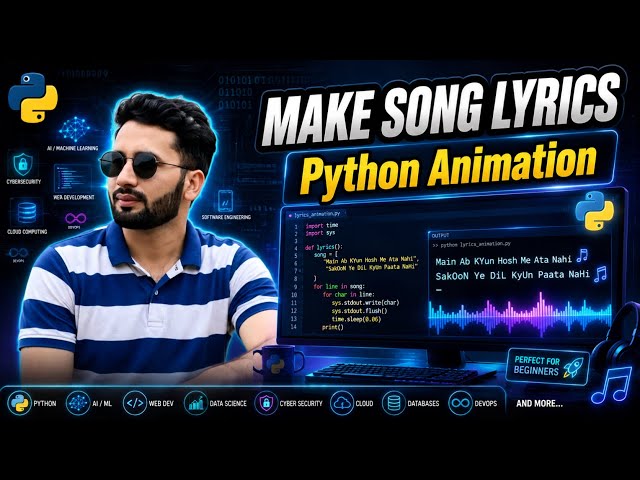The width and height of the screenshot is (640, 480).
Task: Click the Databases cylinder icon in bottom bar
Action: pos(394,403)
